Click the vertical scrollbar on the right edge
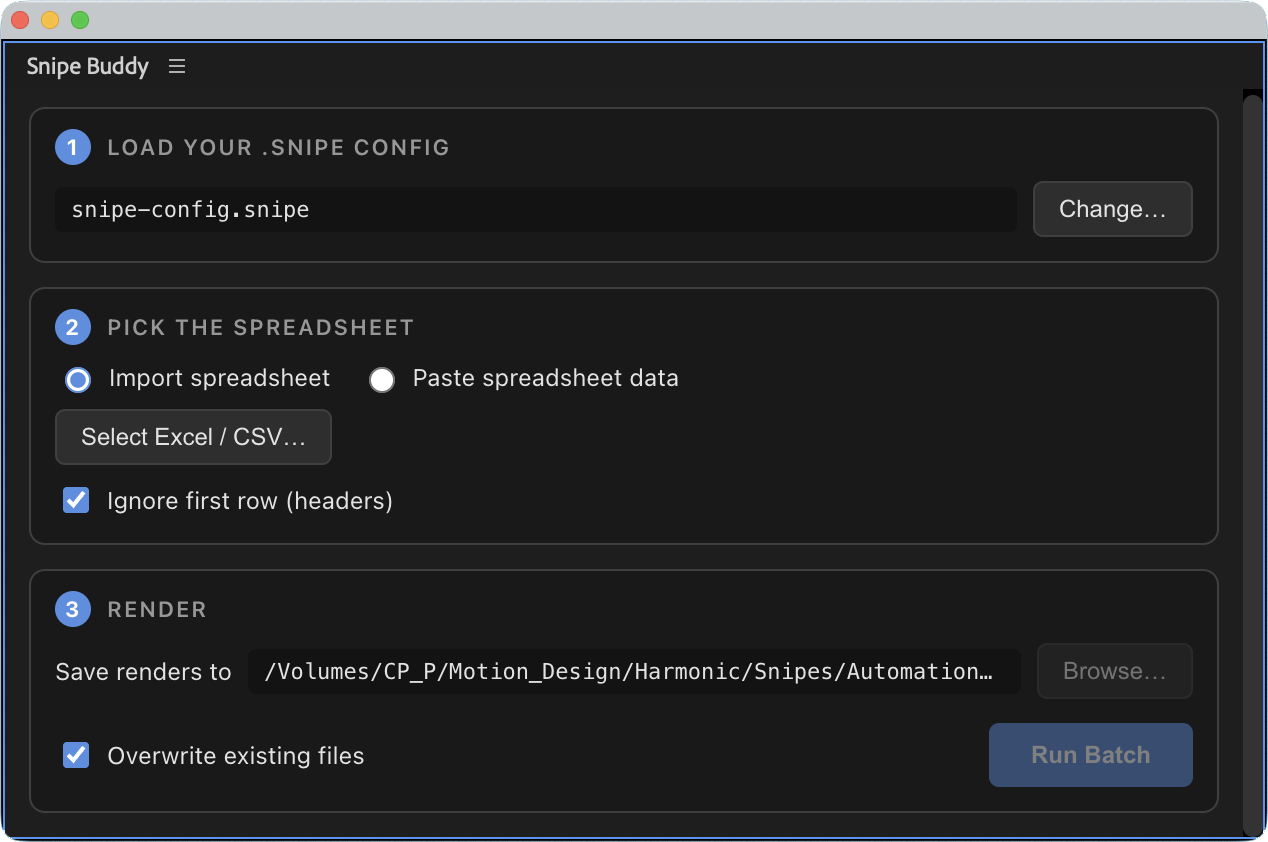 click(x=1252, y=465)
